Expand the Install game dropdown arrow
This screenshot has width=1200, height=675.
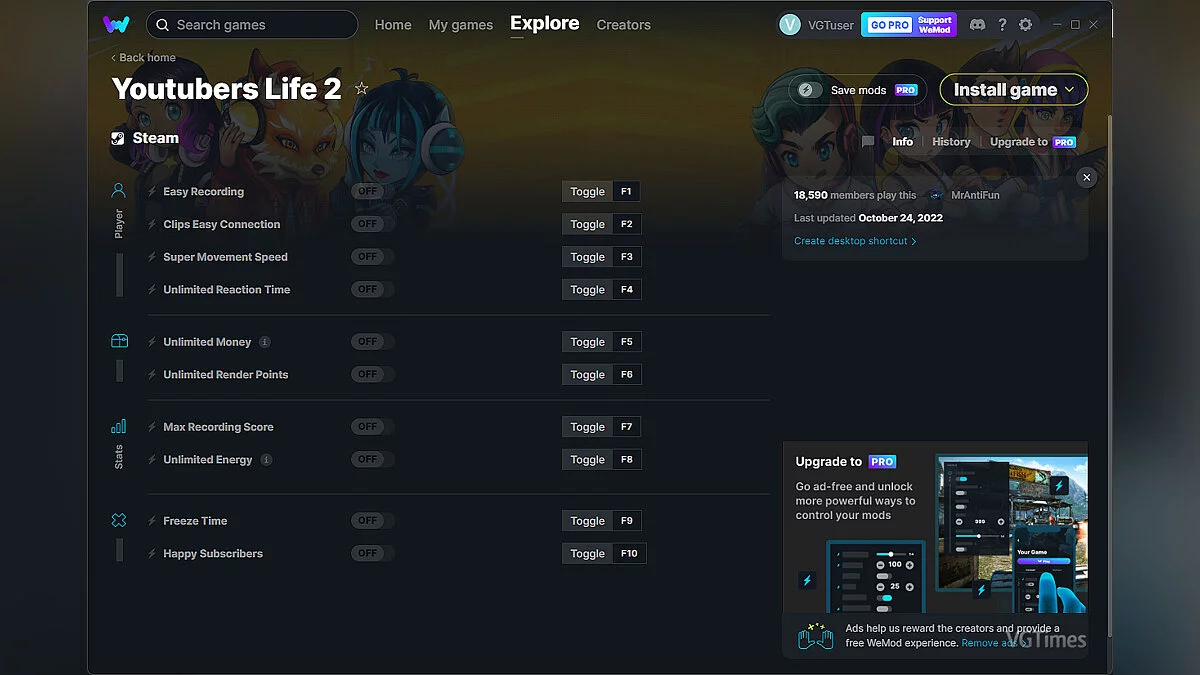[1069, 90]
